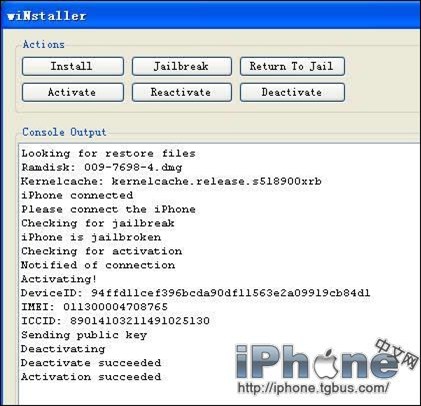The image size is (421, 406).
Task: Click the IMEI number line
Action: point(94,307)
